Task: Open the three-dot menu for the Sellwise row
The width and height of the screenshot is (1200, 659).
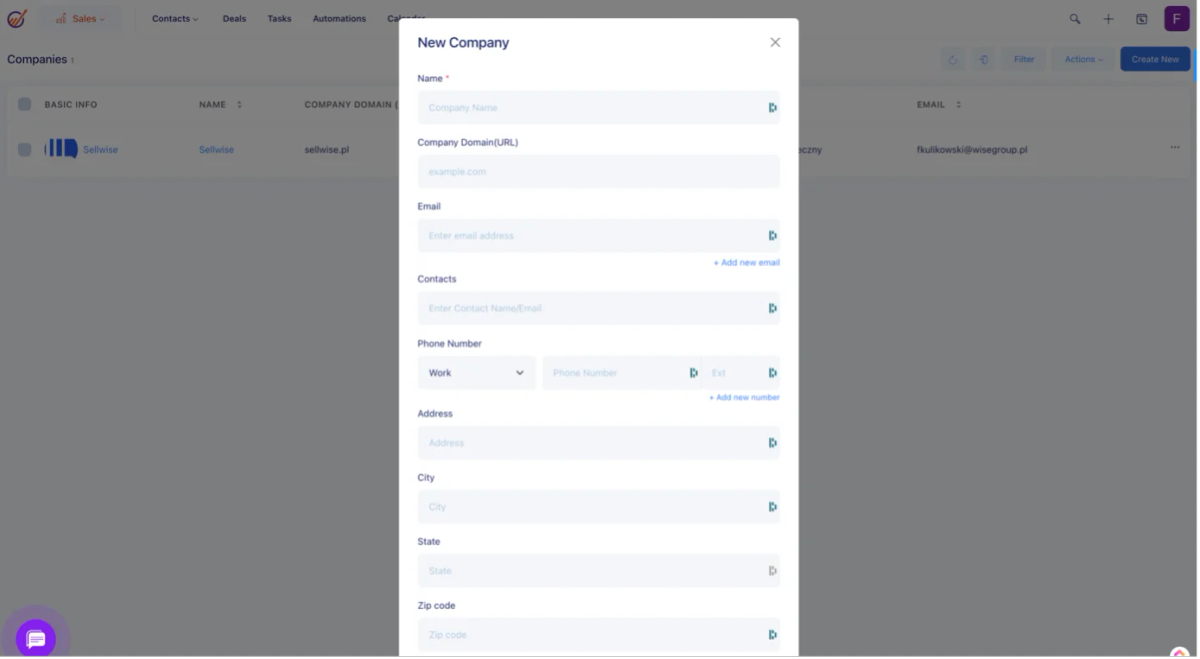Action: (1175, 148)
